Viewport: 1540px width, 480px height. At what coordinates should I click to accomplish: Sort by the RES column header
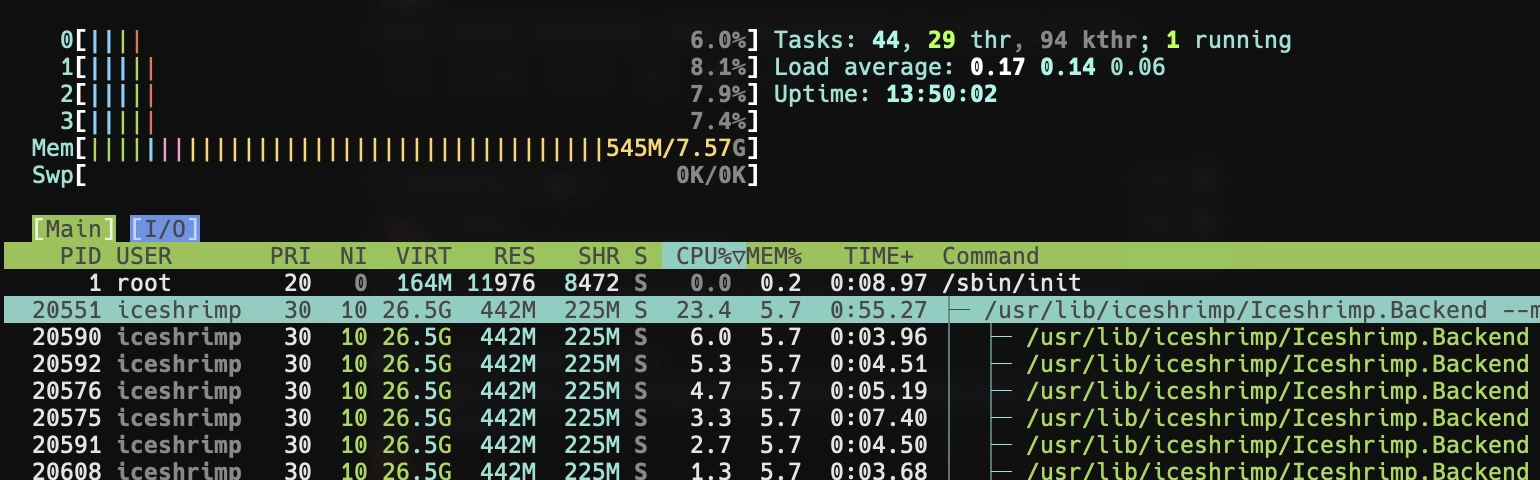pos(514,256)
